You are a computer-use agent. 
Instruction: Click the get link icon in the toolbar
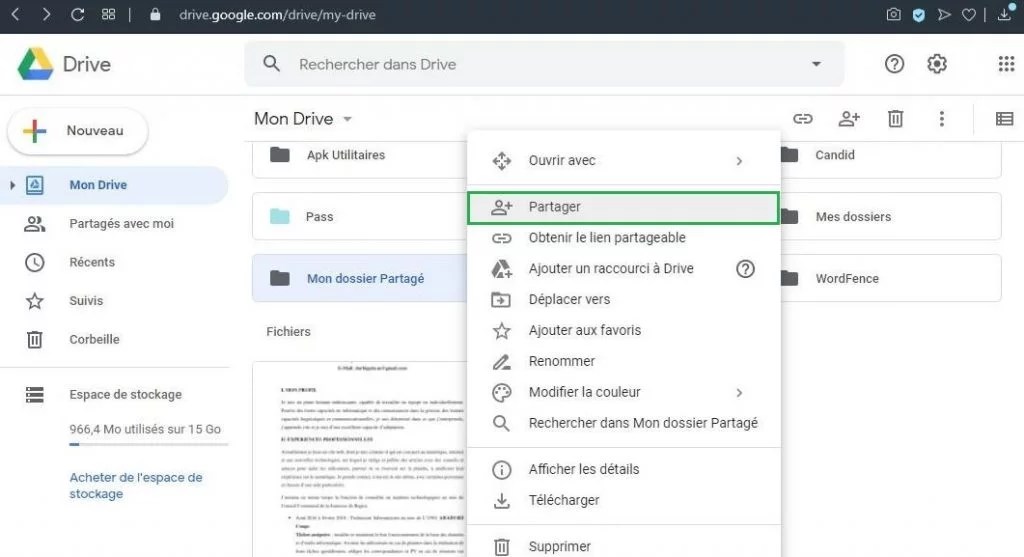(803, 119)
